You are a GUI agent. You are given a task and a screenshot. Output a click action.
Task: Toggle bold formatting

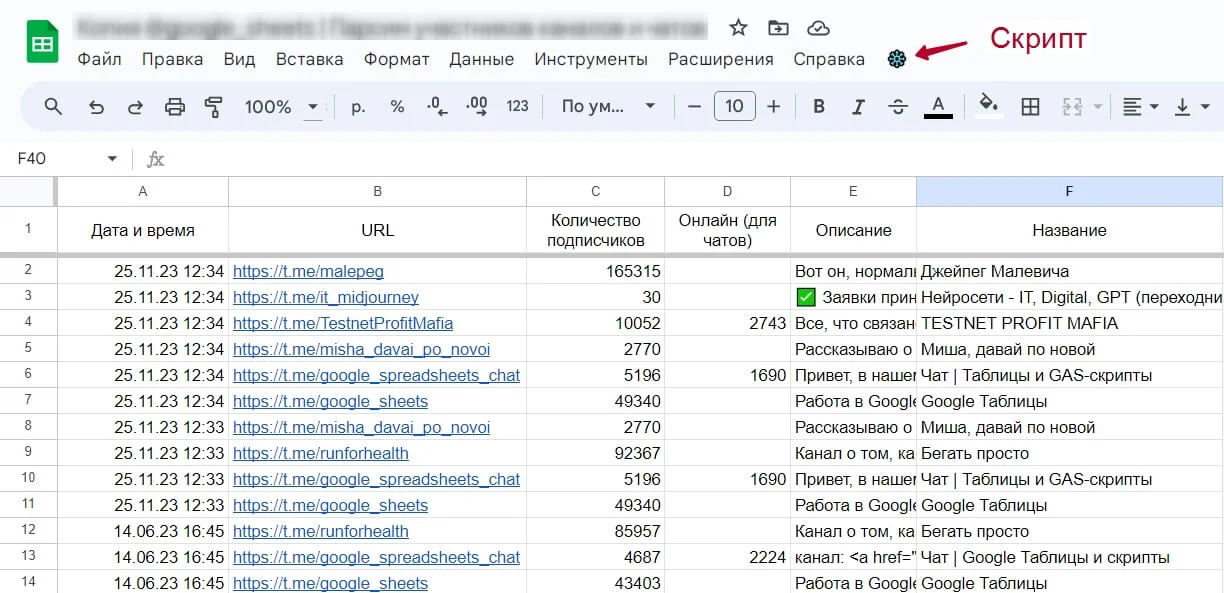tap(819, 107)
